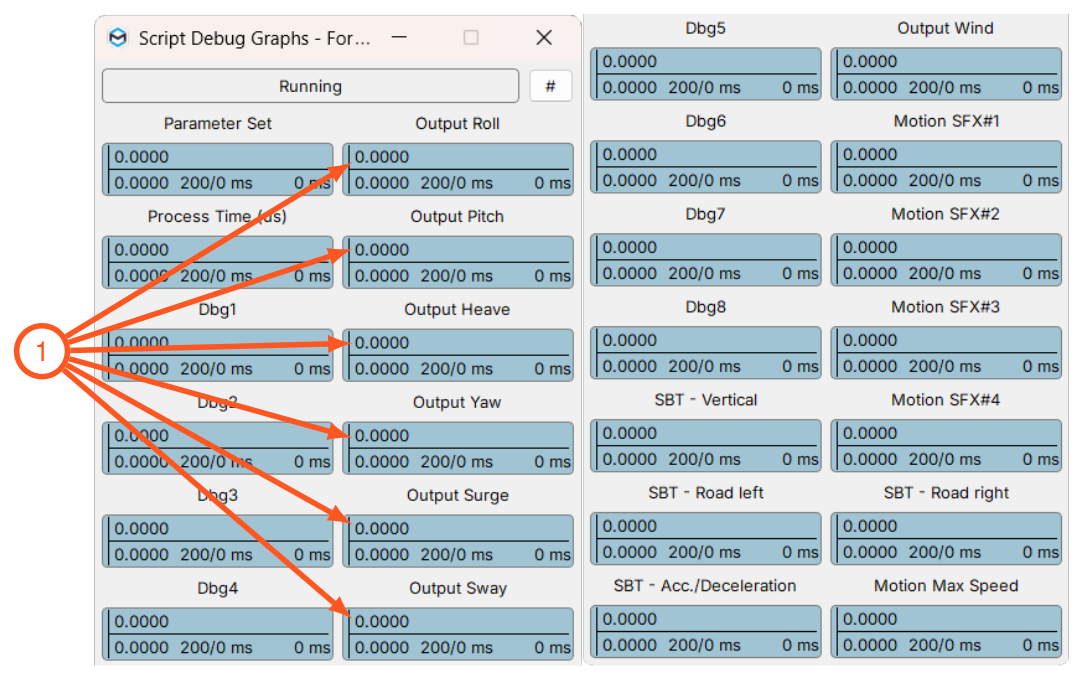Image resolution: width=1084 pixels, height=680 pixels.
Task: Click the "Dbg4" label
Action: pos(218,589)
